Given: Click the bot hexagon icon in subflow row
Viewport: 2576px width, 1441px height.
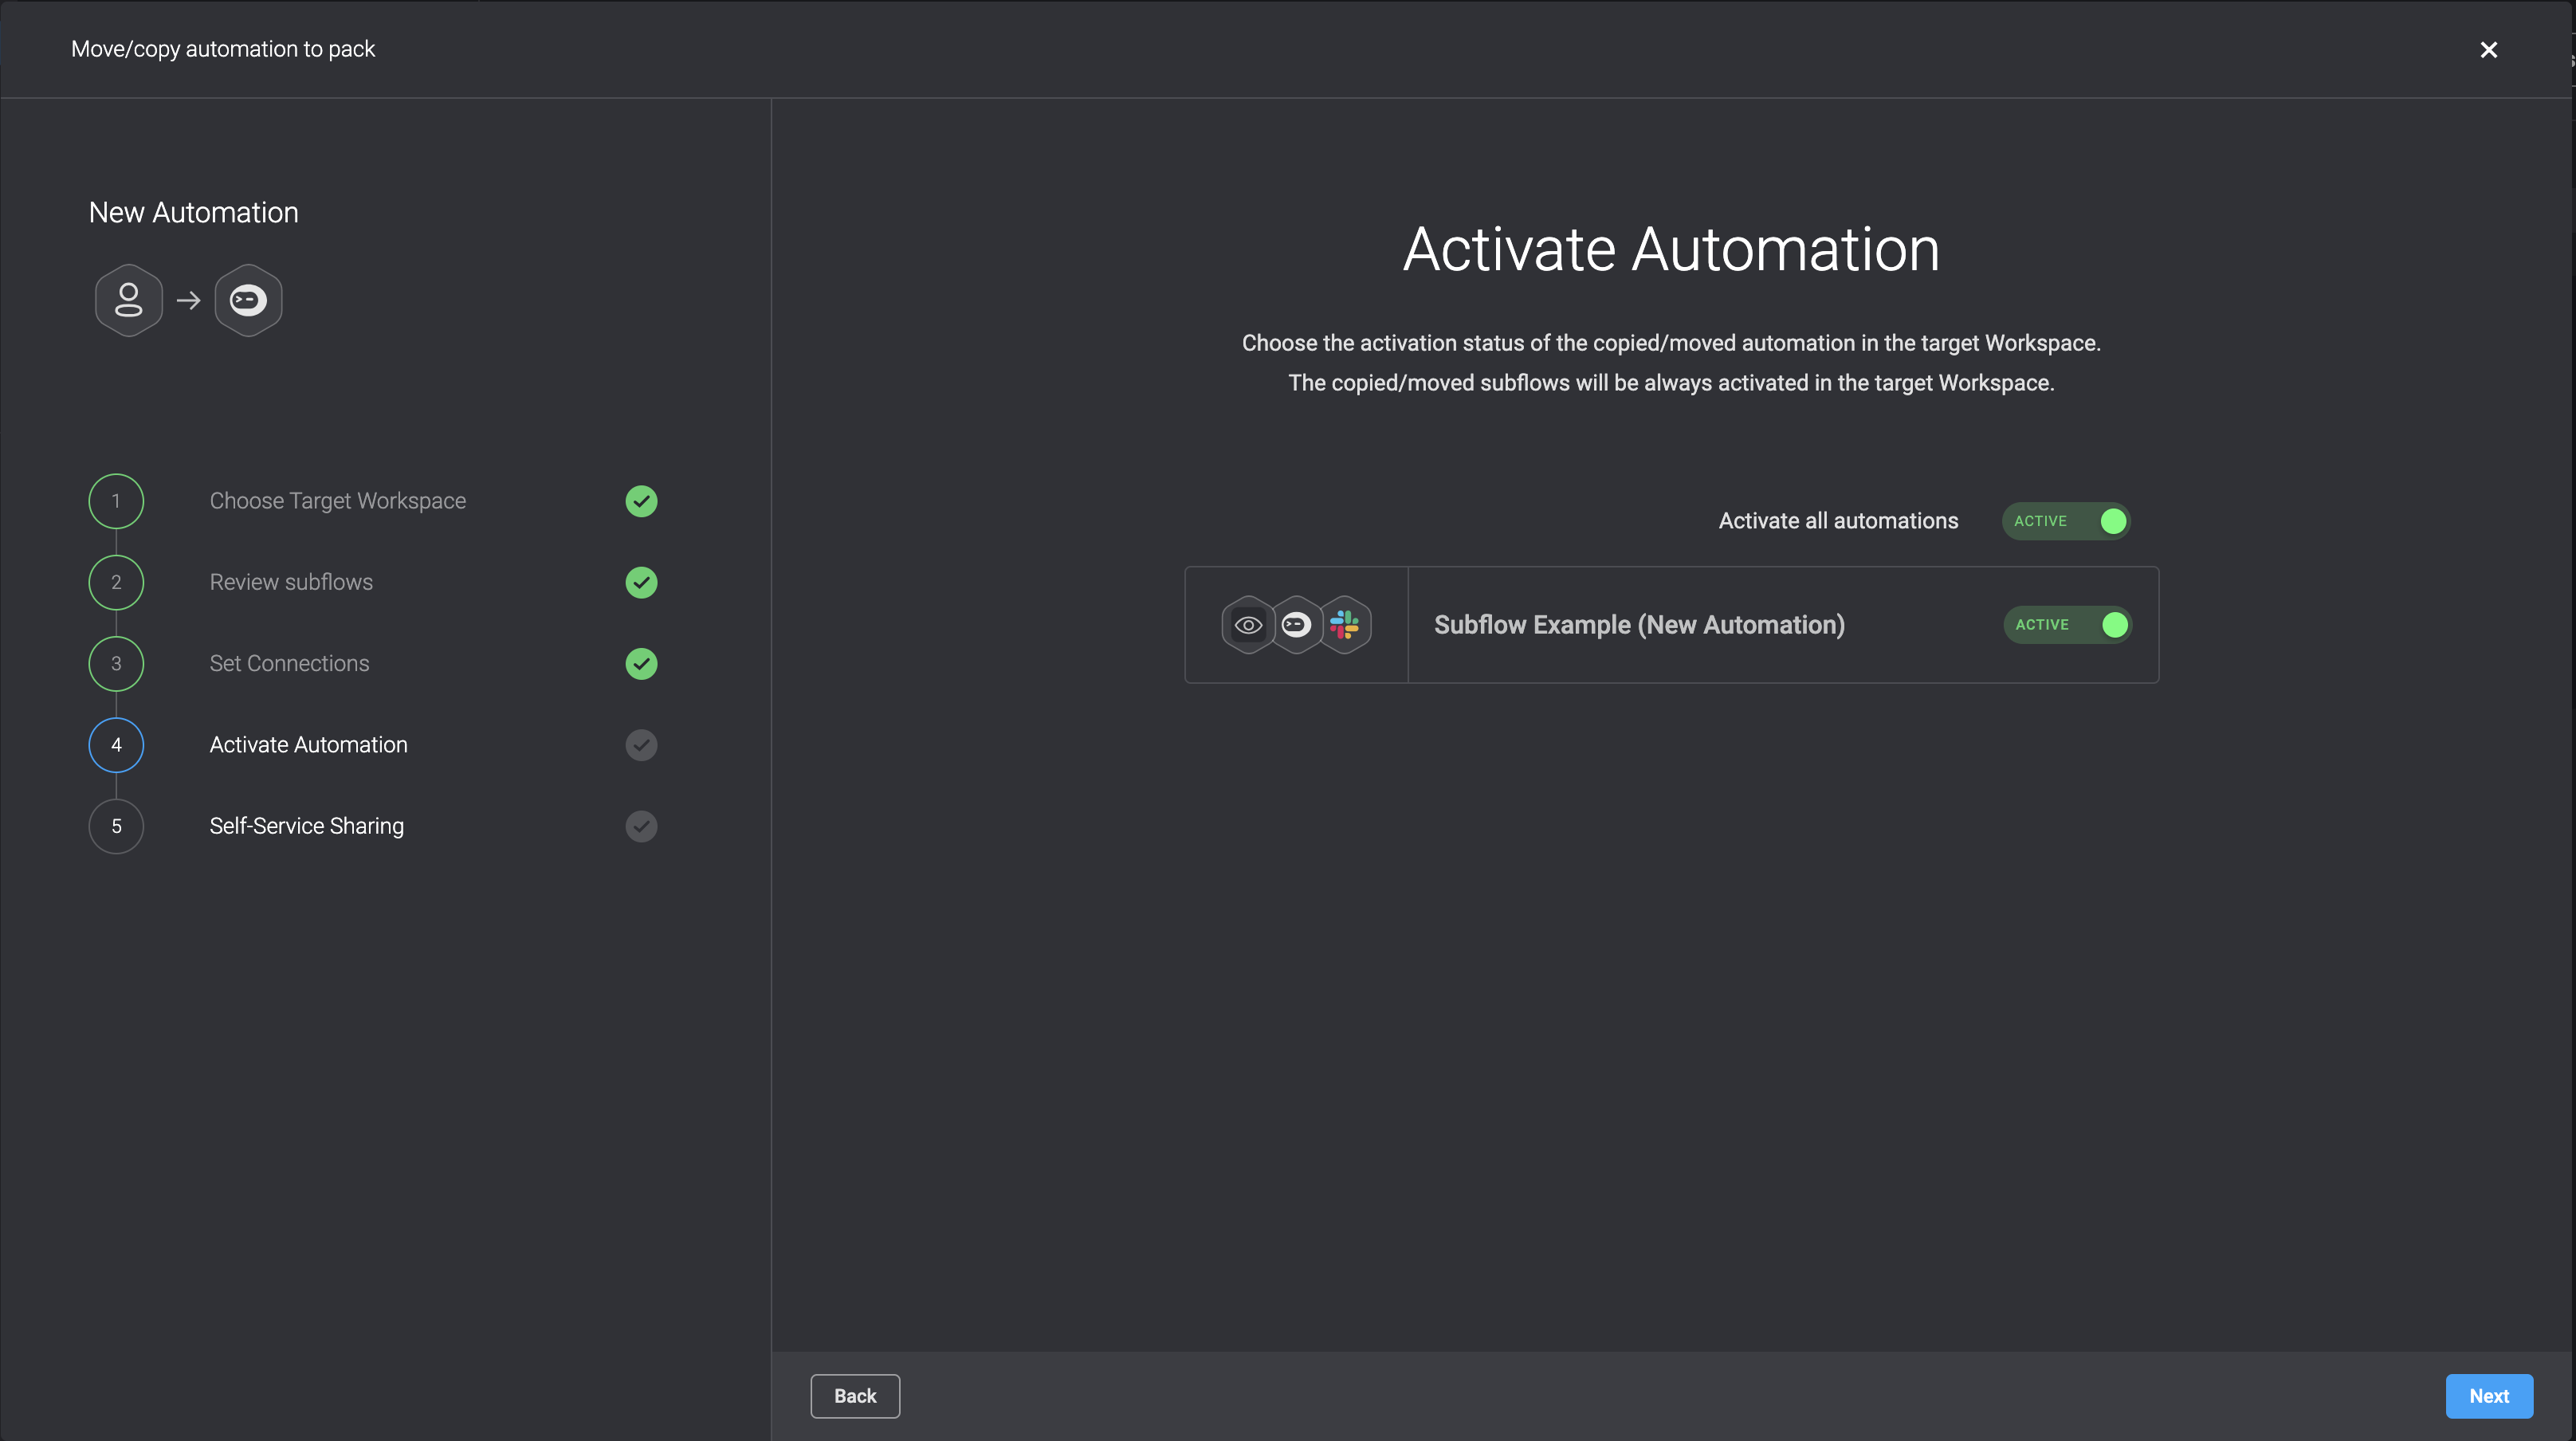Looking at the screenshot, I should [1296, 625].
